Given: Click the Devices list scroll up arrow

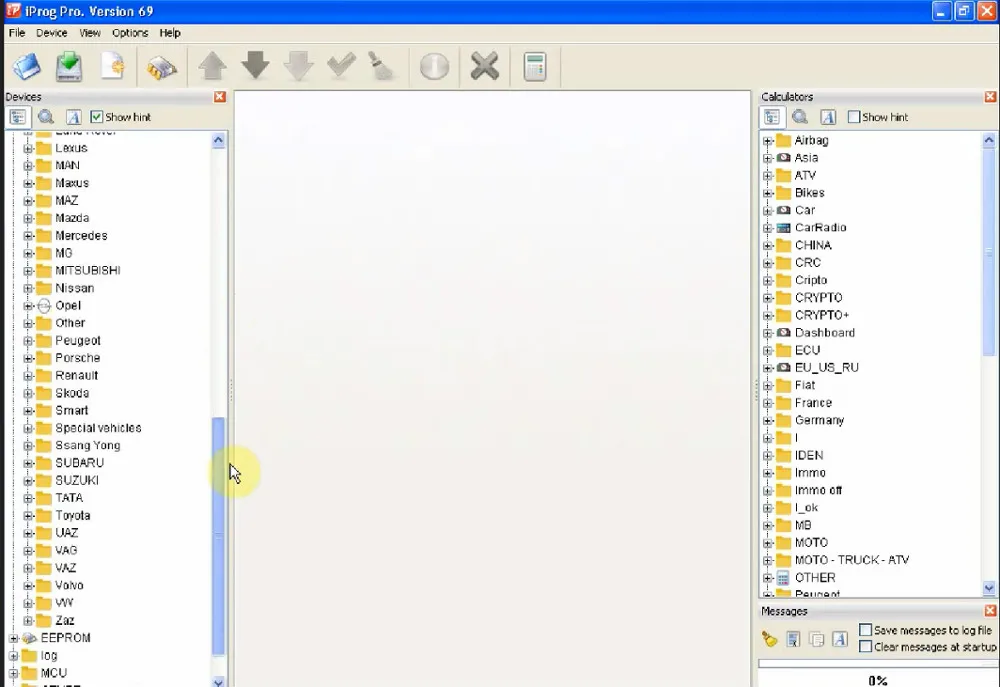Looking at the screenshot, I should pos(218,140).
